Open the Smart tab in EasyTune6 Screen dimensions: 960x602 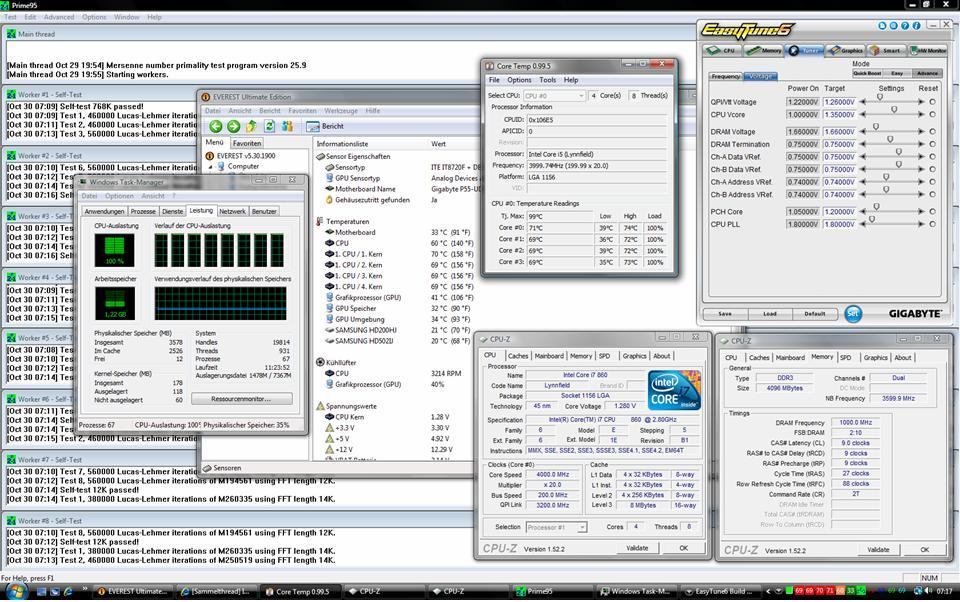point(886,50)
